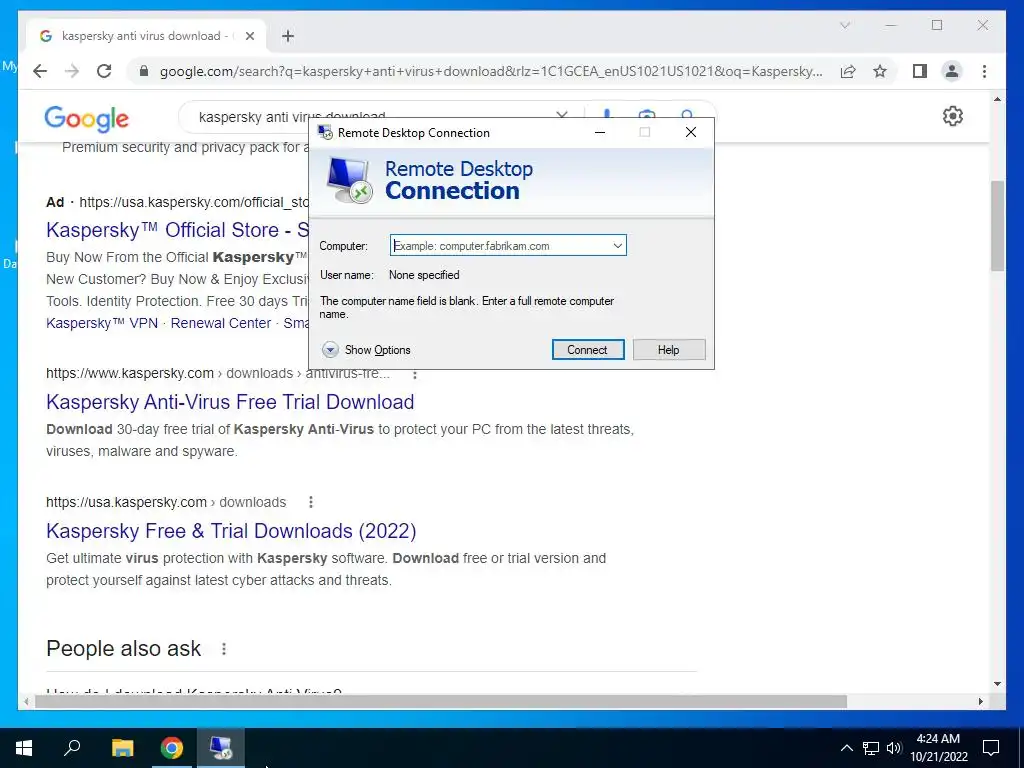Click the People also ask heading
1024x768 pixels.
[123, 648]
